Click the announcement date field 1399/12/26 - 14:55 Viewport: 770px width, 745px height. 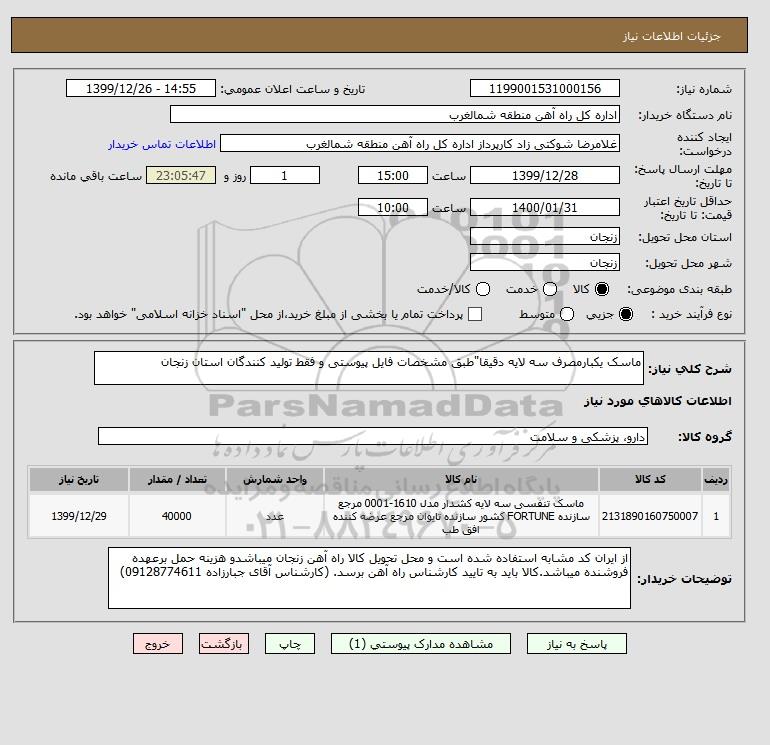[x=141, y=89]
